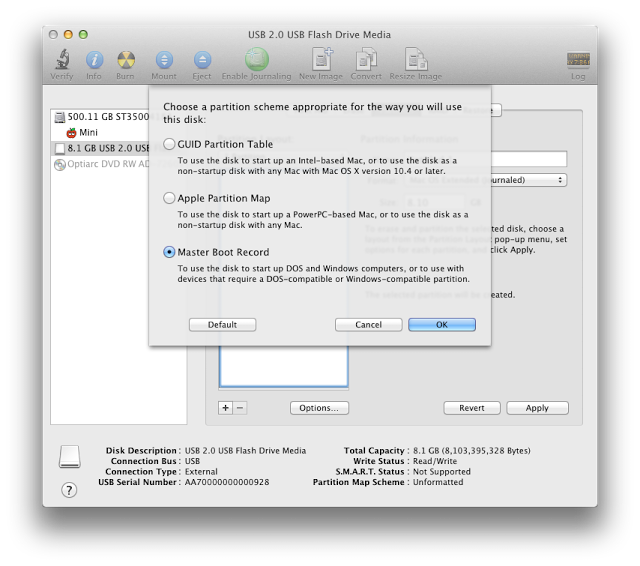This screenshot has width=640, height=566.
Task: Choose the Apple Partition Map option
Action: (x=169, y=198)
